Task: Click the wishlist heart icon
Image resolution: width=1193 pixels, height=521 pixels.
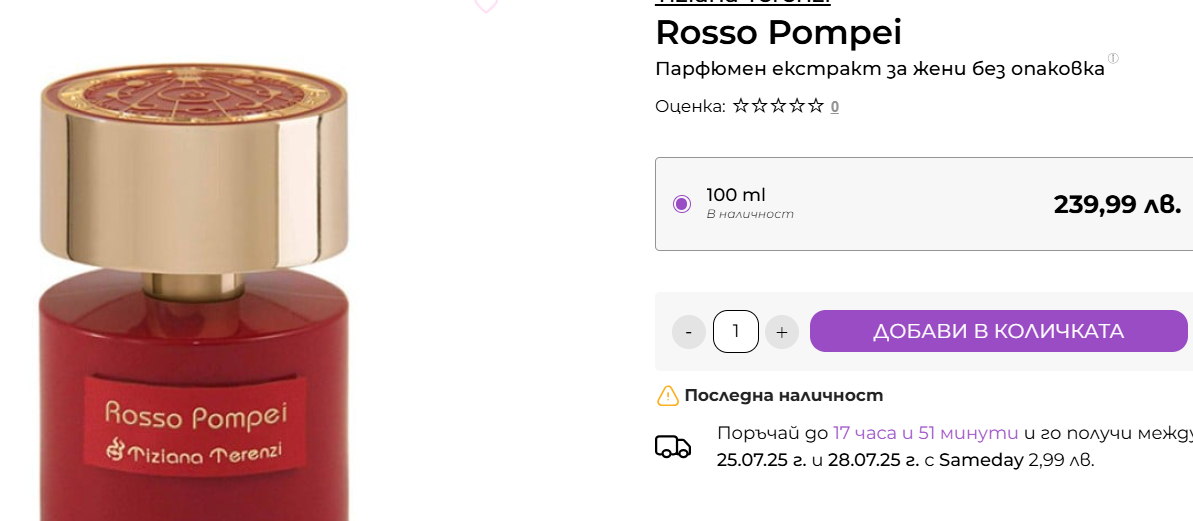Action: coord(486,5)
